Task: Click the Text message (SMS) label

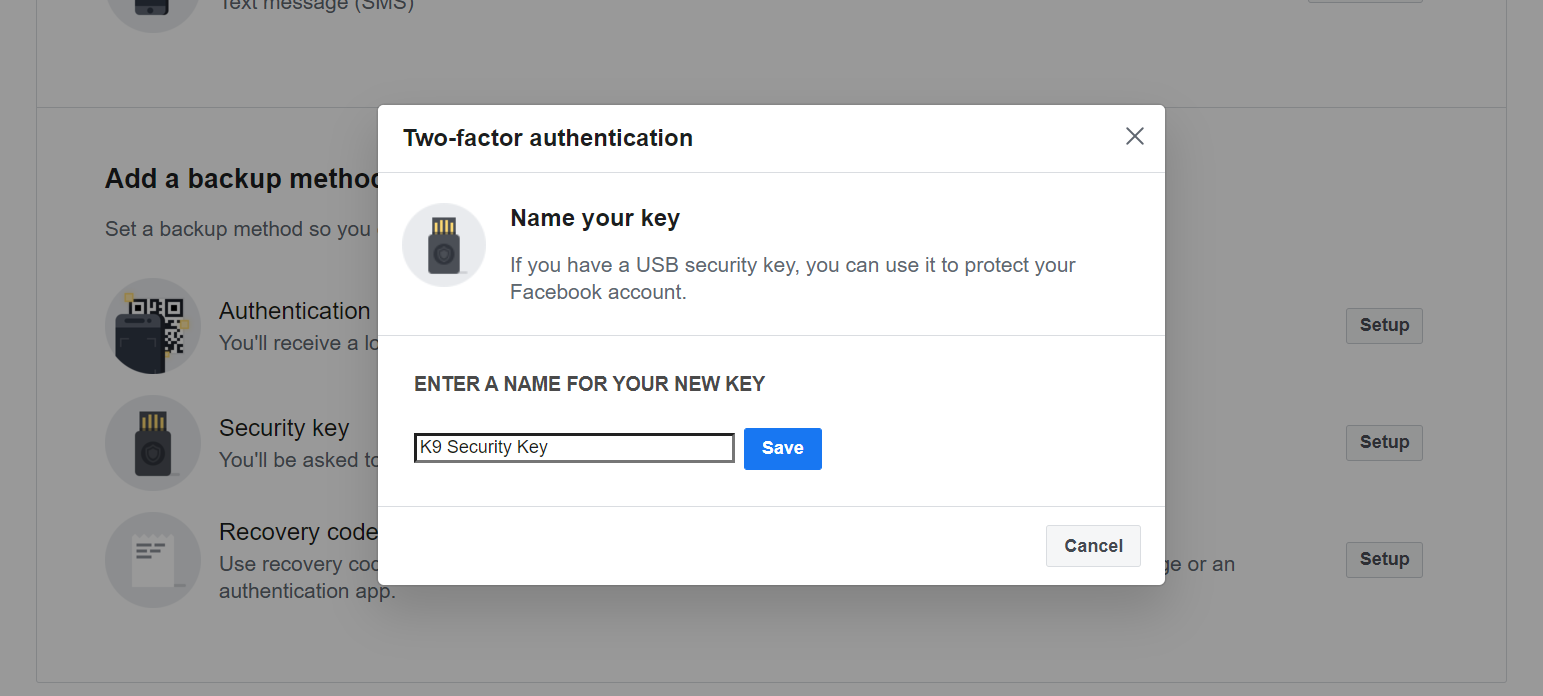Action: click(316, 5)
